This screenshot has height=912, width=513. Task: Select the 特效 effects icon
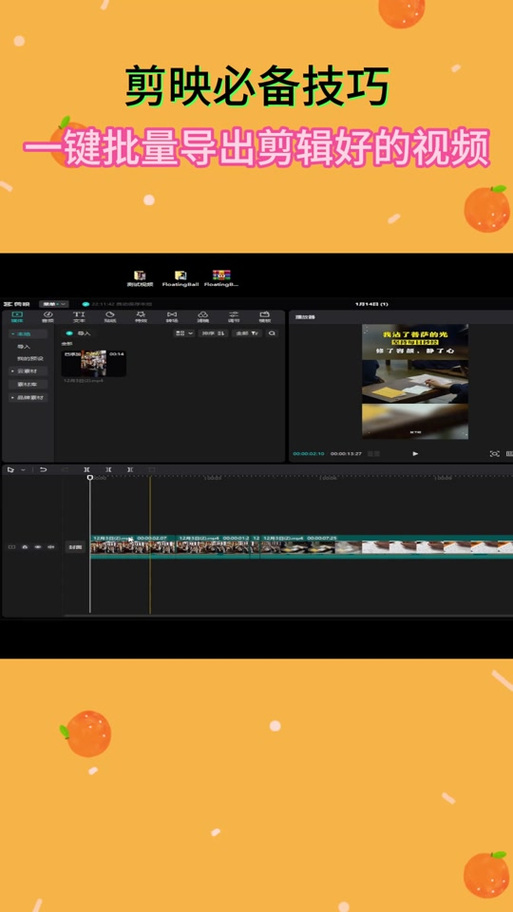(141, 317)
